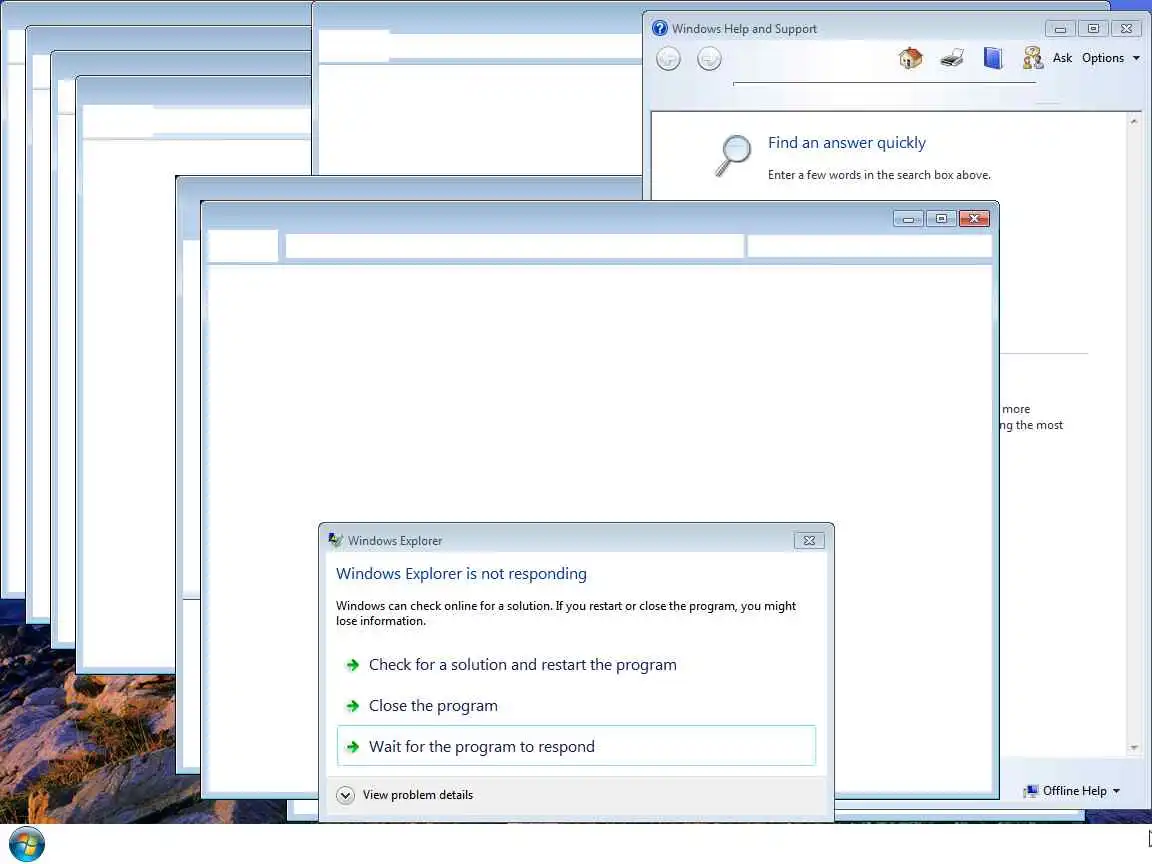Click Ask in the Help toolbar
Screen dimensions: 1152x864
(x=1062, y=58)
